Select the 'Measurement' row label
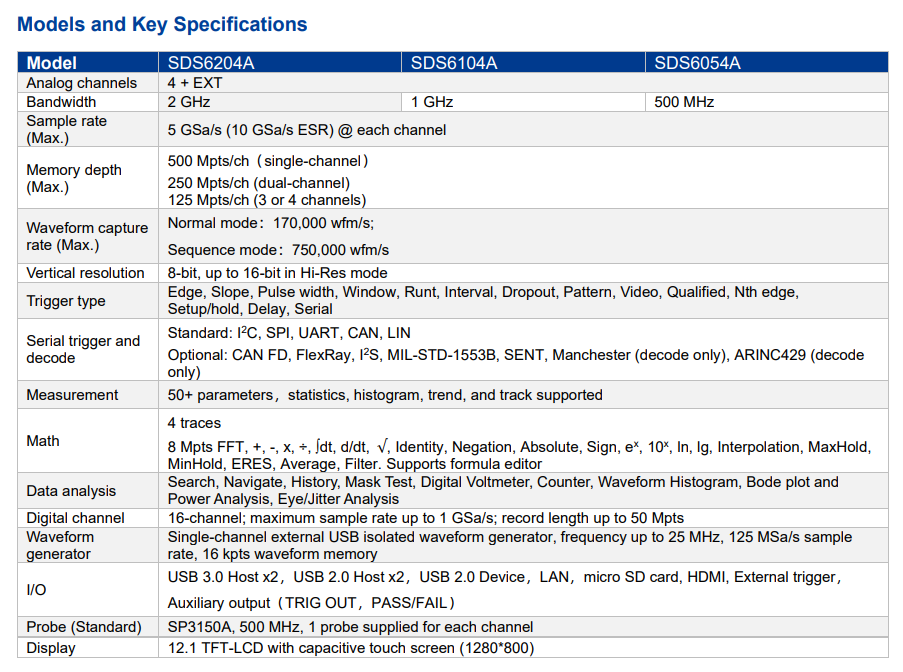Viewport: 903px width, 672px height. 72,395
